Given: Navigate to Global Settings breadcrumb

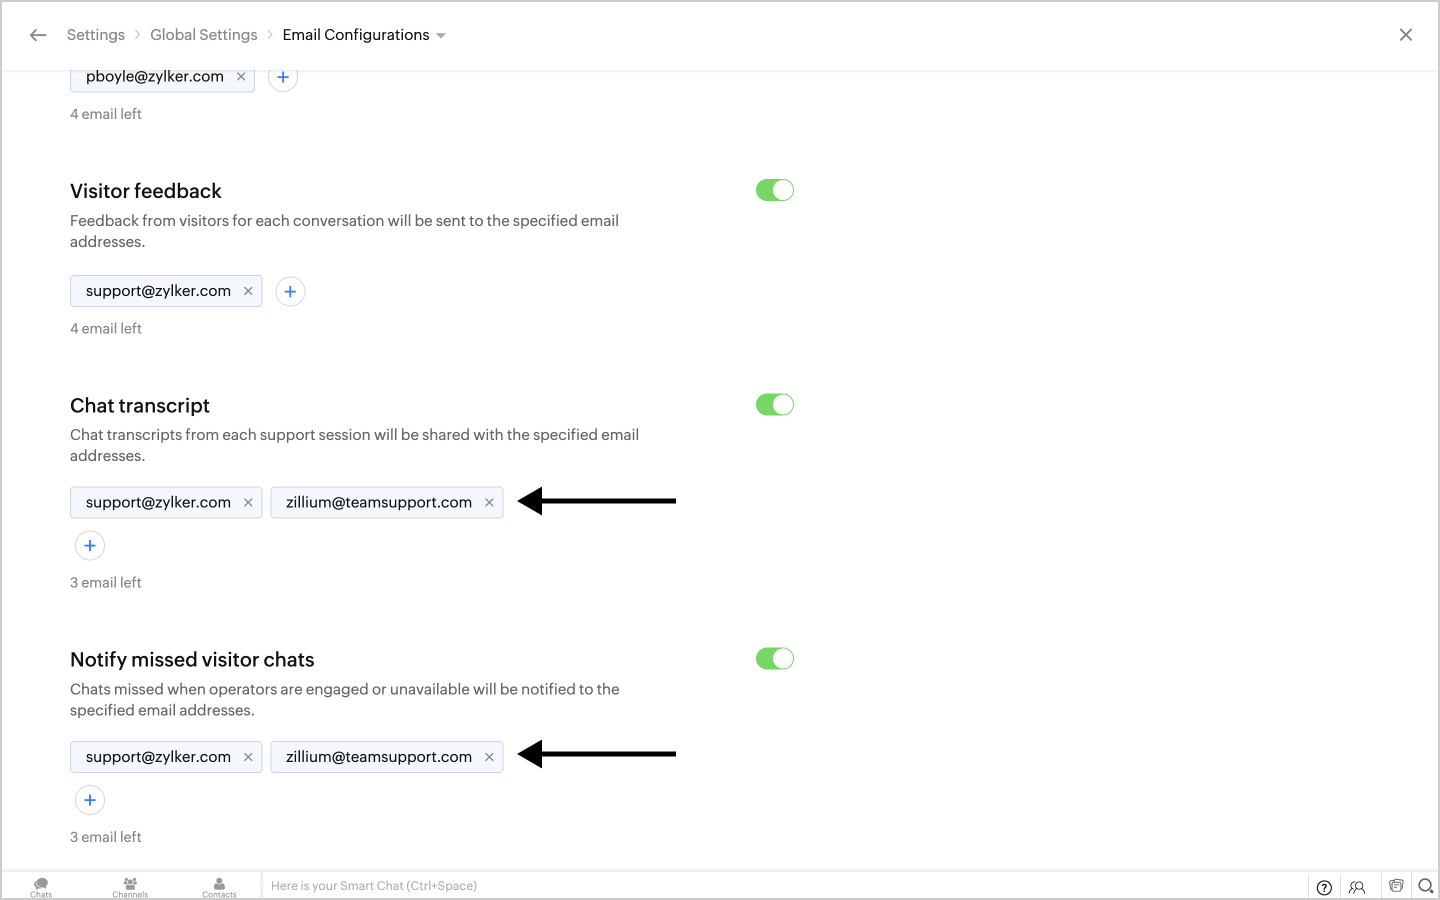Looking at the screenshot, I should click(x=204, y=35).
